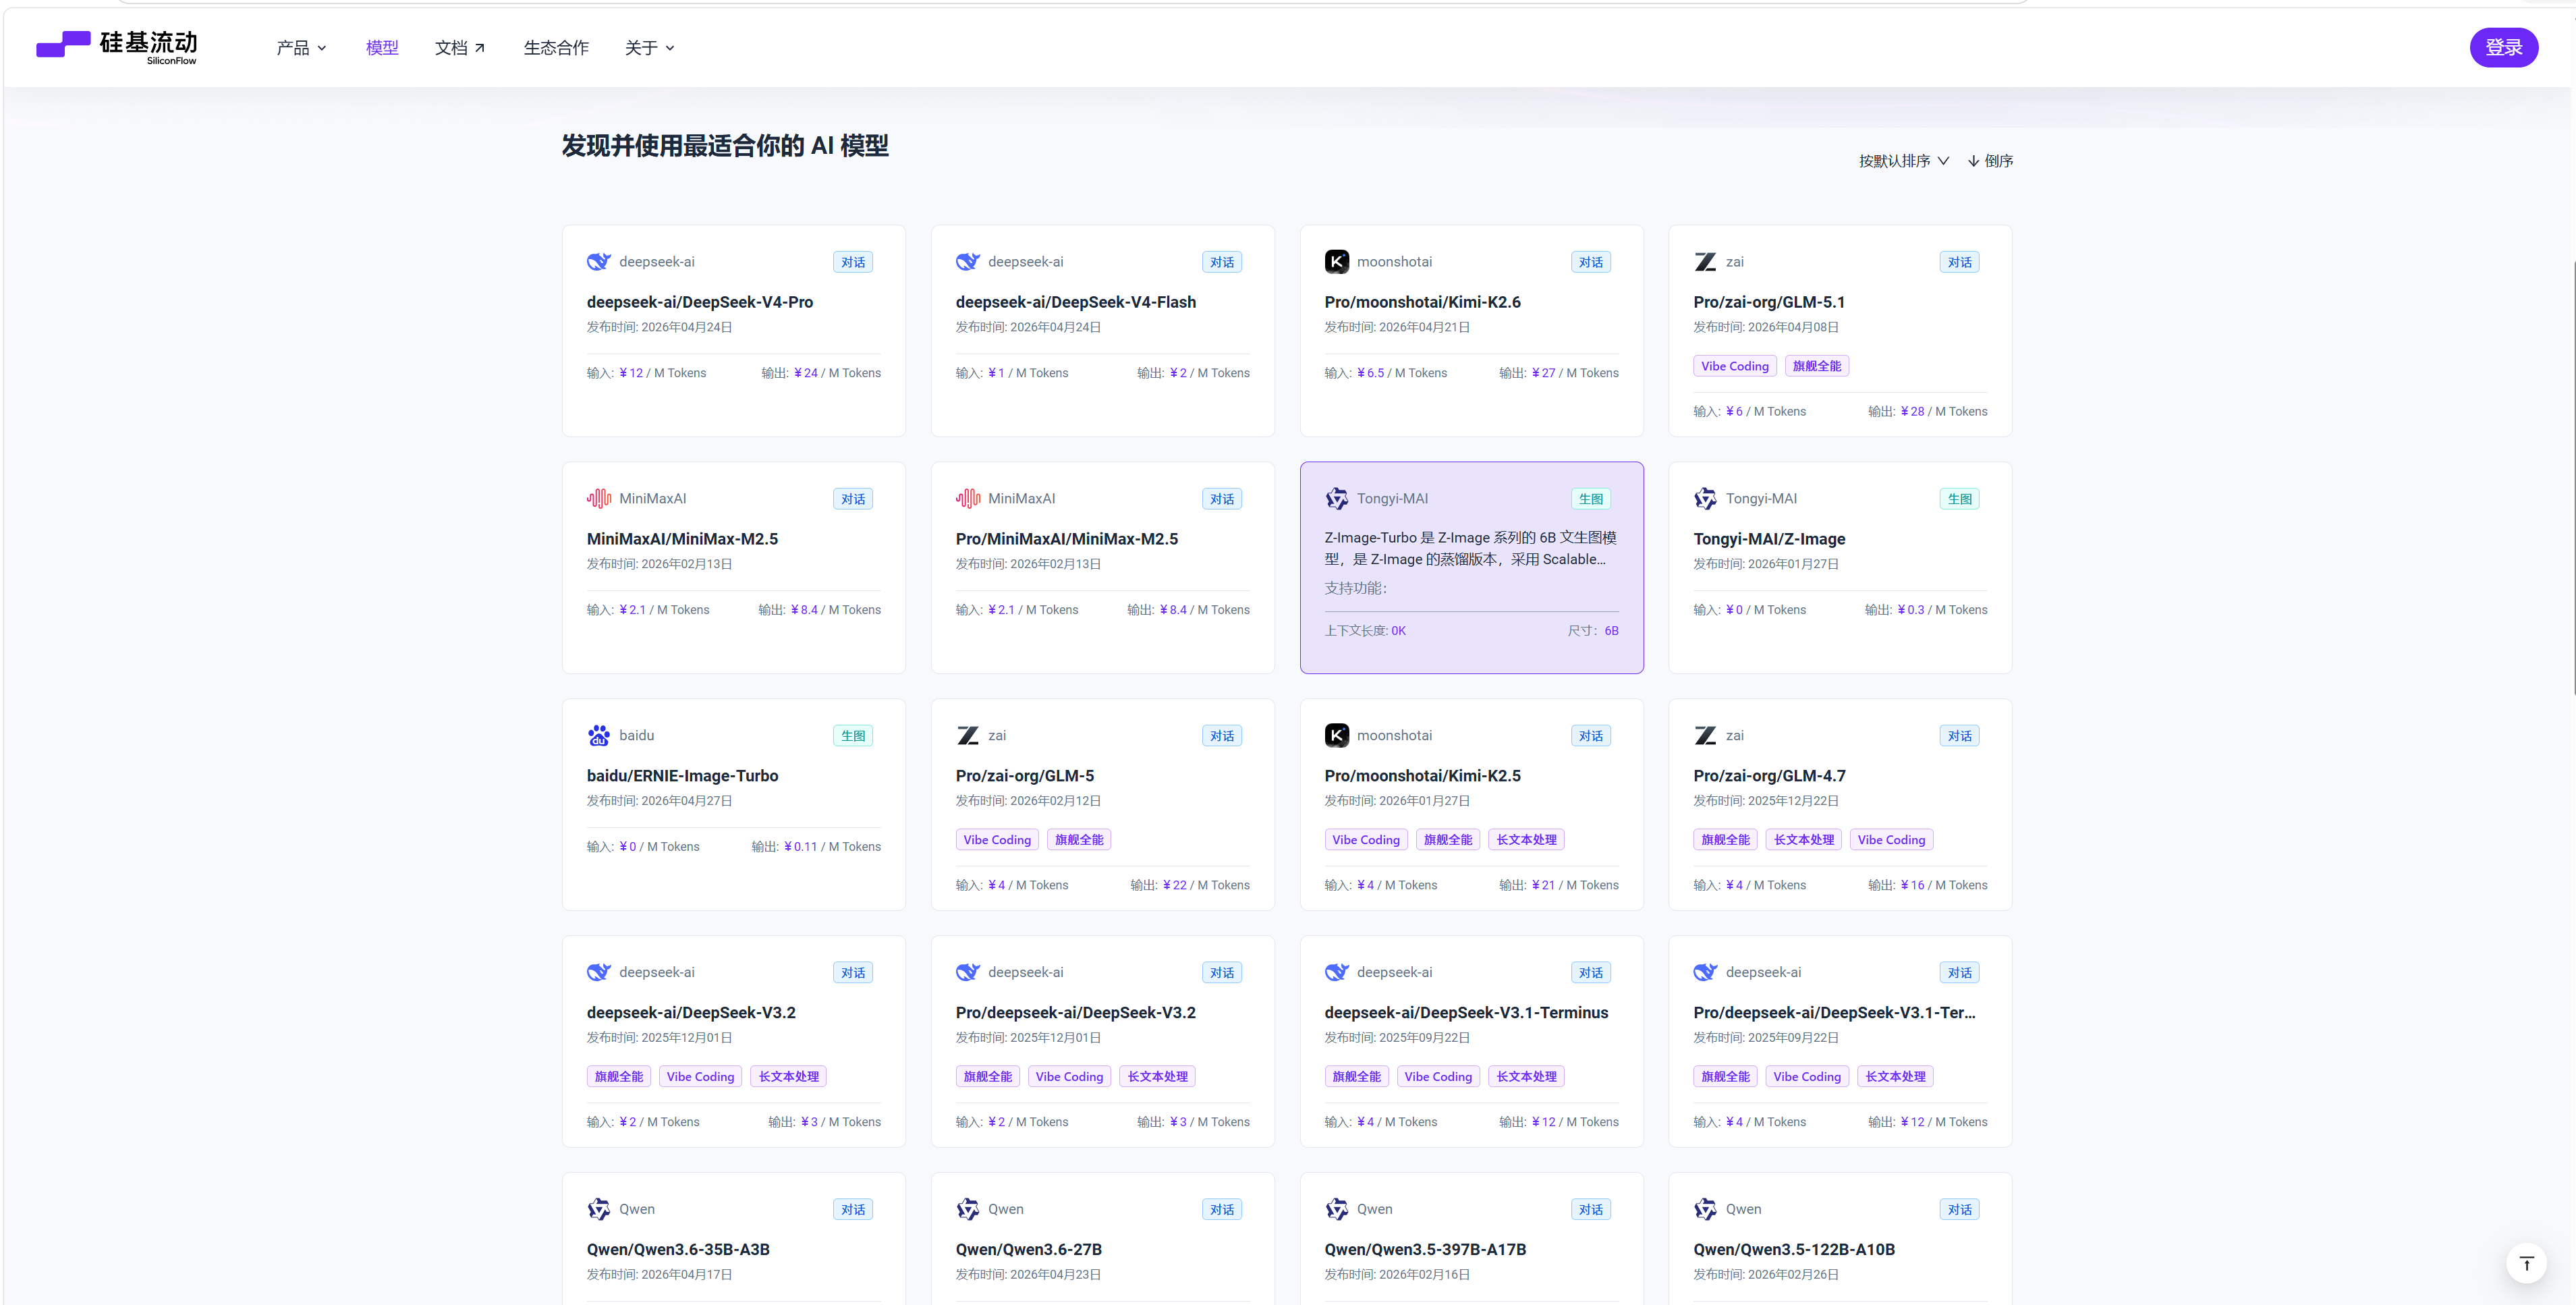The width and height of the screenshot is (2576, 1305).
Task: Click the moonshotai icon on Kimi-K2.6 card
Action: coord(1336,262)
